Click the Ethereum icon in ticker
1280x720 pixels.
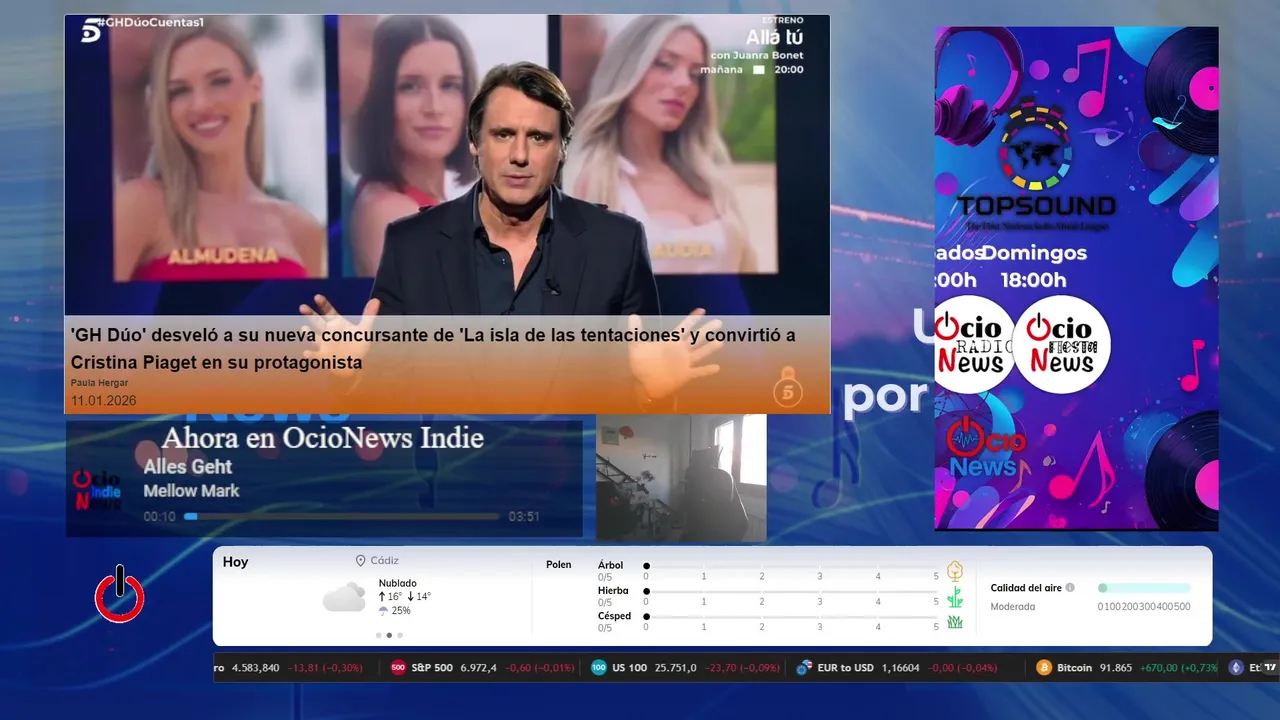click(1236, 667)
